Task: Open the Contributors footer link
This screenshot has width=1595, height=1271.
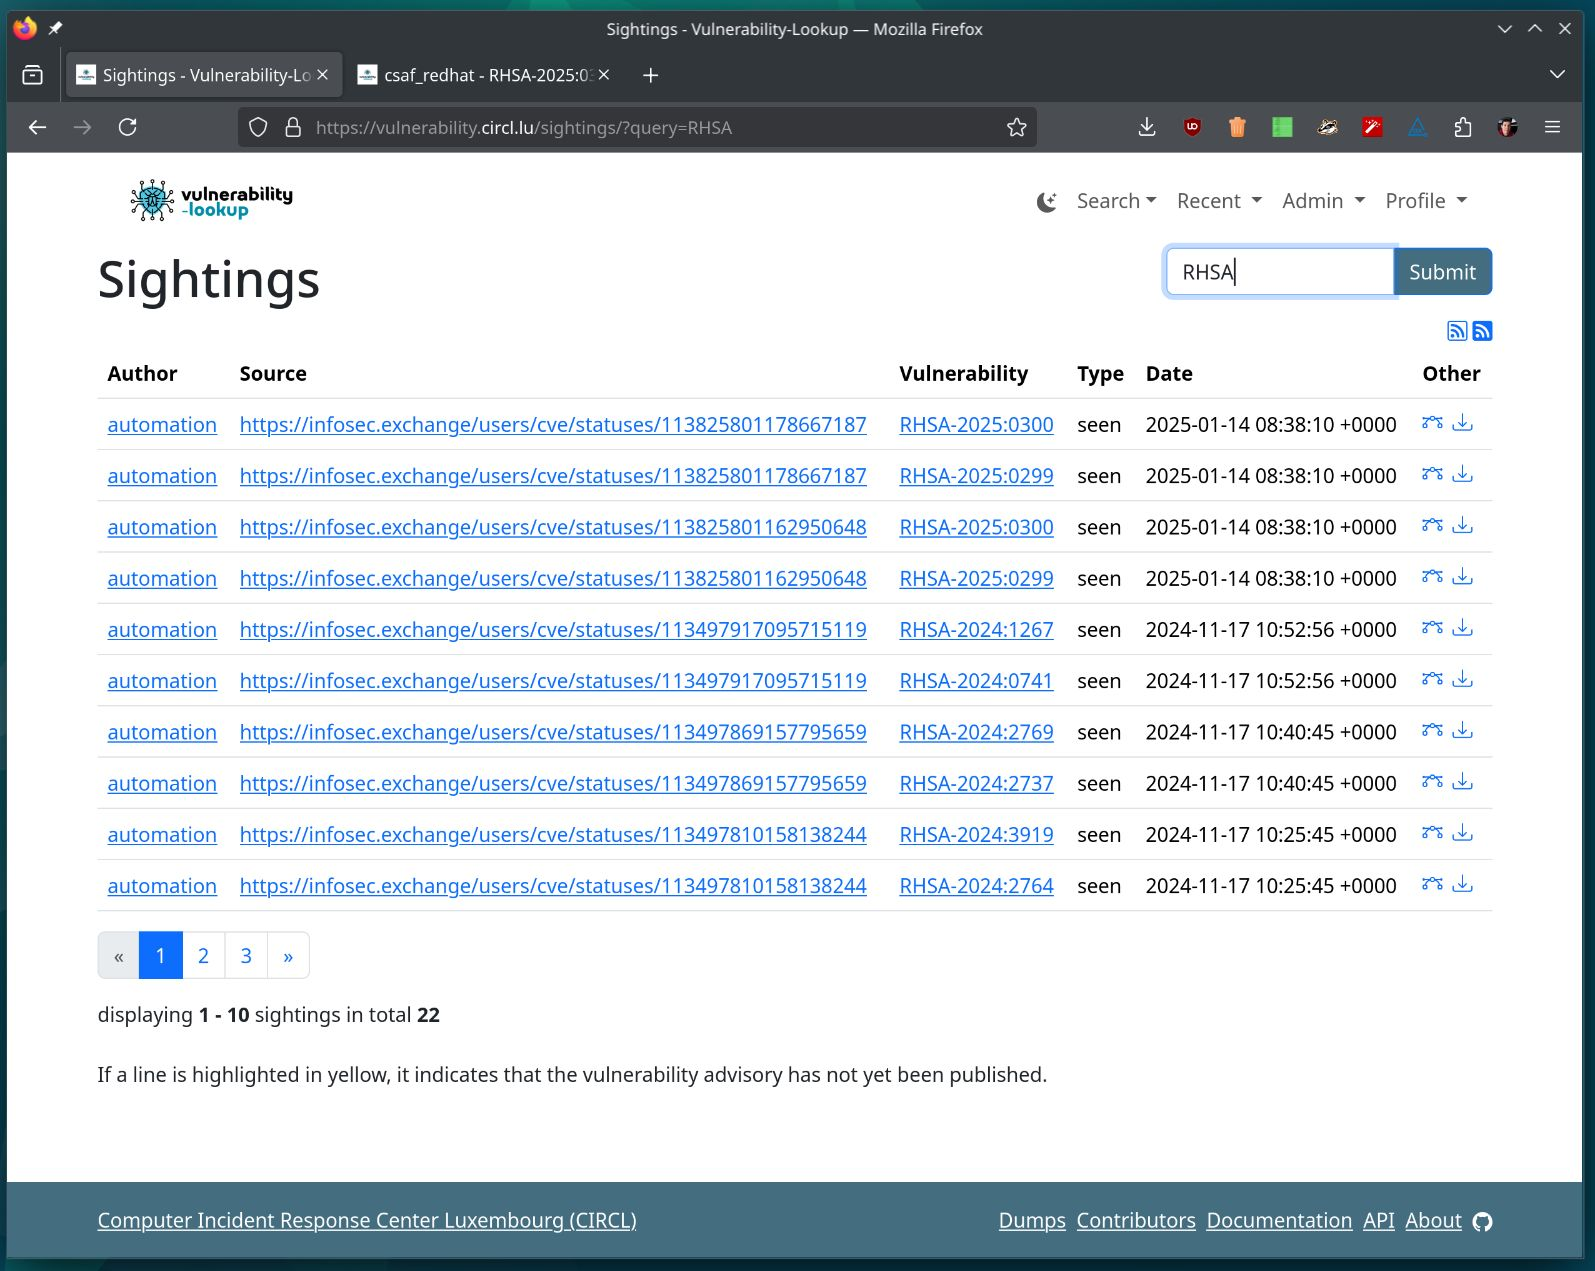Action: (x=1136, y=1221)
